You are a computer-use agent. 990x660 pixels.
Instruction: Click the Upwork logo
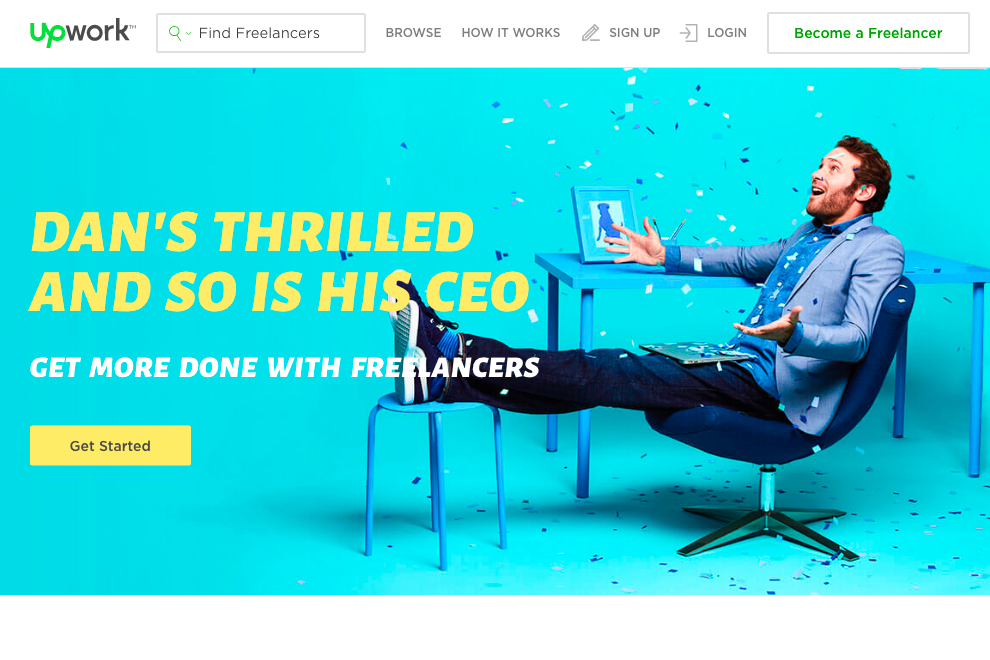click(x=82, y=32)
